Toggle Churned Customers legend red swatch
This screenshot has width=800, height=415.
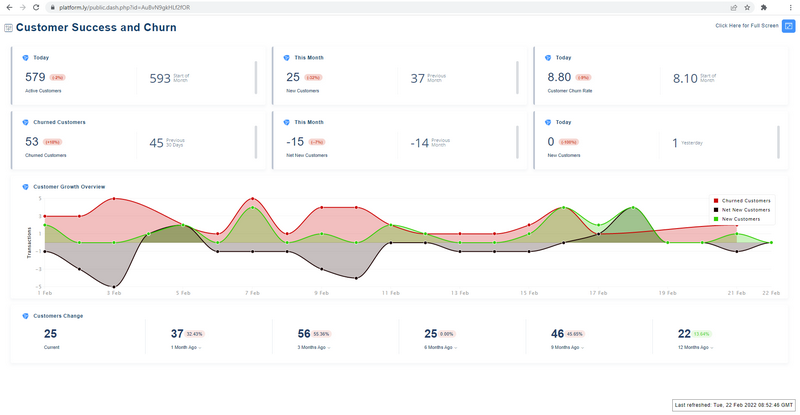(x=716, y=201)
